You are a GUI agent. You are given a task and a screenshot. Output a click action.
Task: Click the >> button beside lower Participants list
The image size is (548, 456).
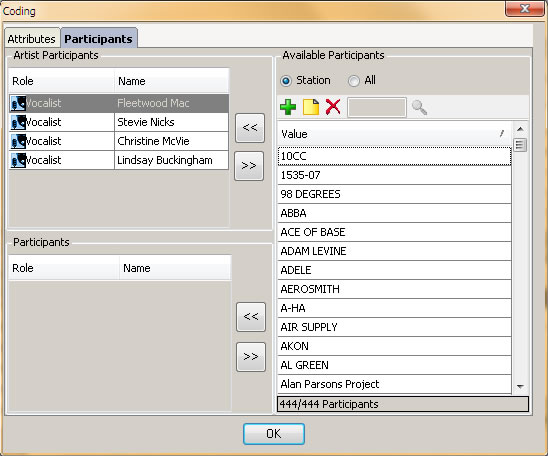pyautogui.click(x=251, y=357)
